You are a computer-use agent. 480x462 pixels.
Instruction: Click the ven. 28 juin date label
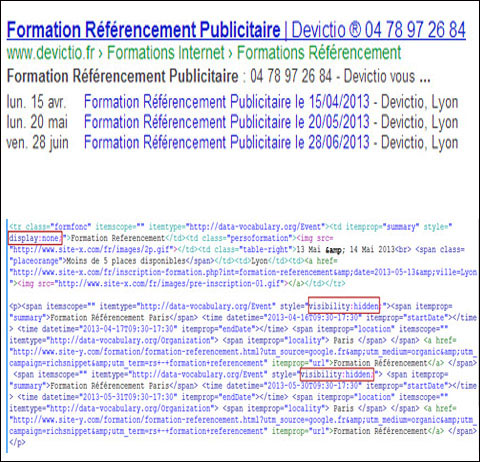pos(38,143)
